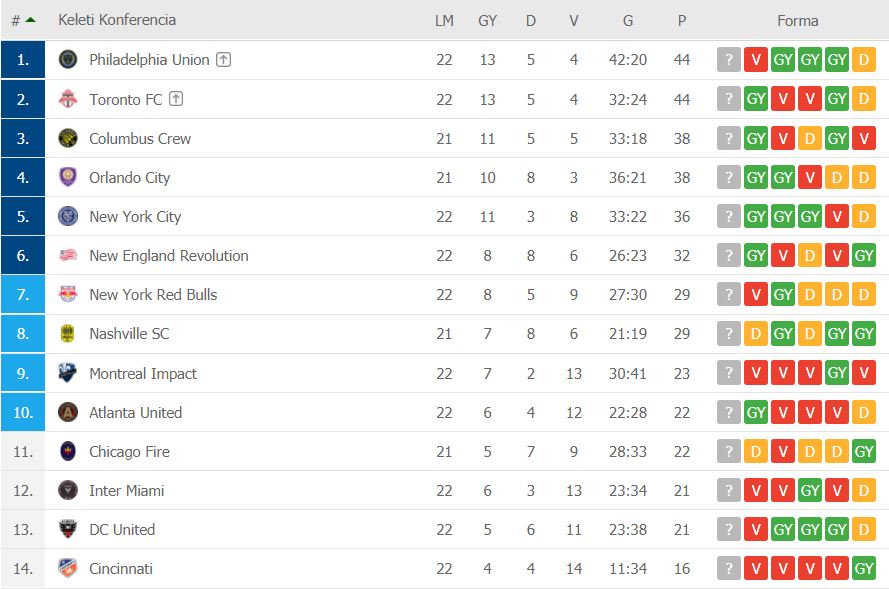Screen dimensions: 889x589
Task: Click Philadelphia Union's red V form badge
Action: coord(756,60)
